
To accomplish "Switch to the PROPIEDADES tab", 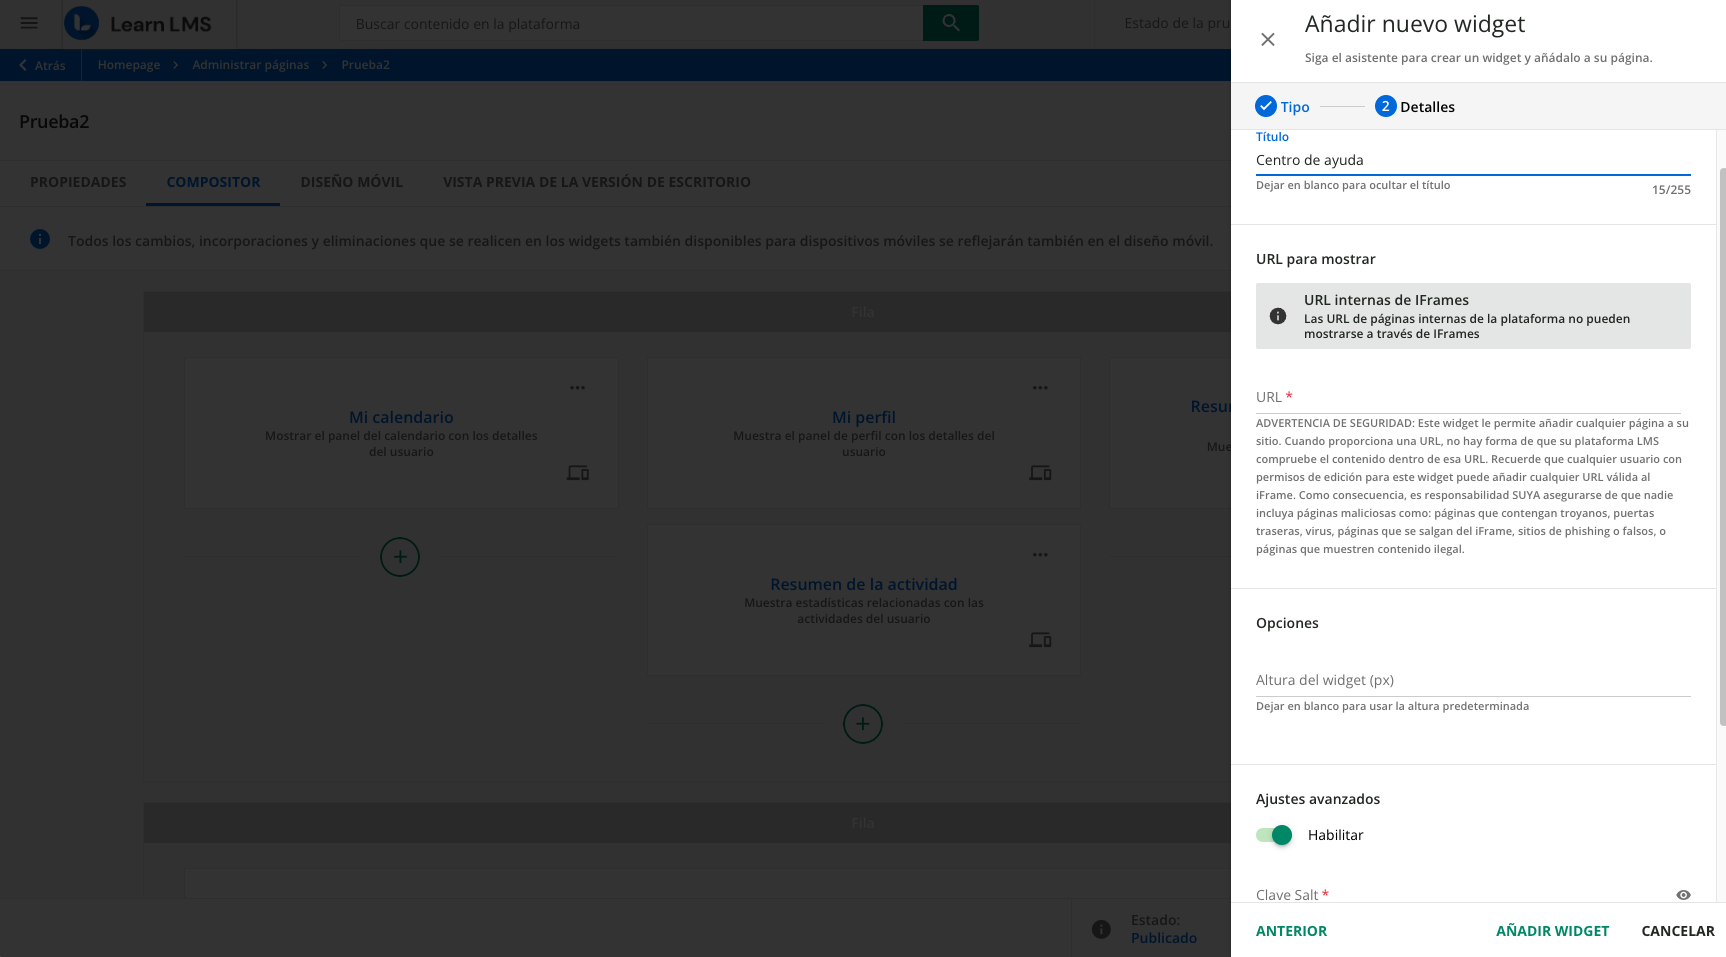I will [79, 182].
